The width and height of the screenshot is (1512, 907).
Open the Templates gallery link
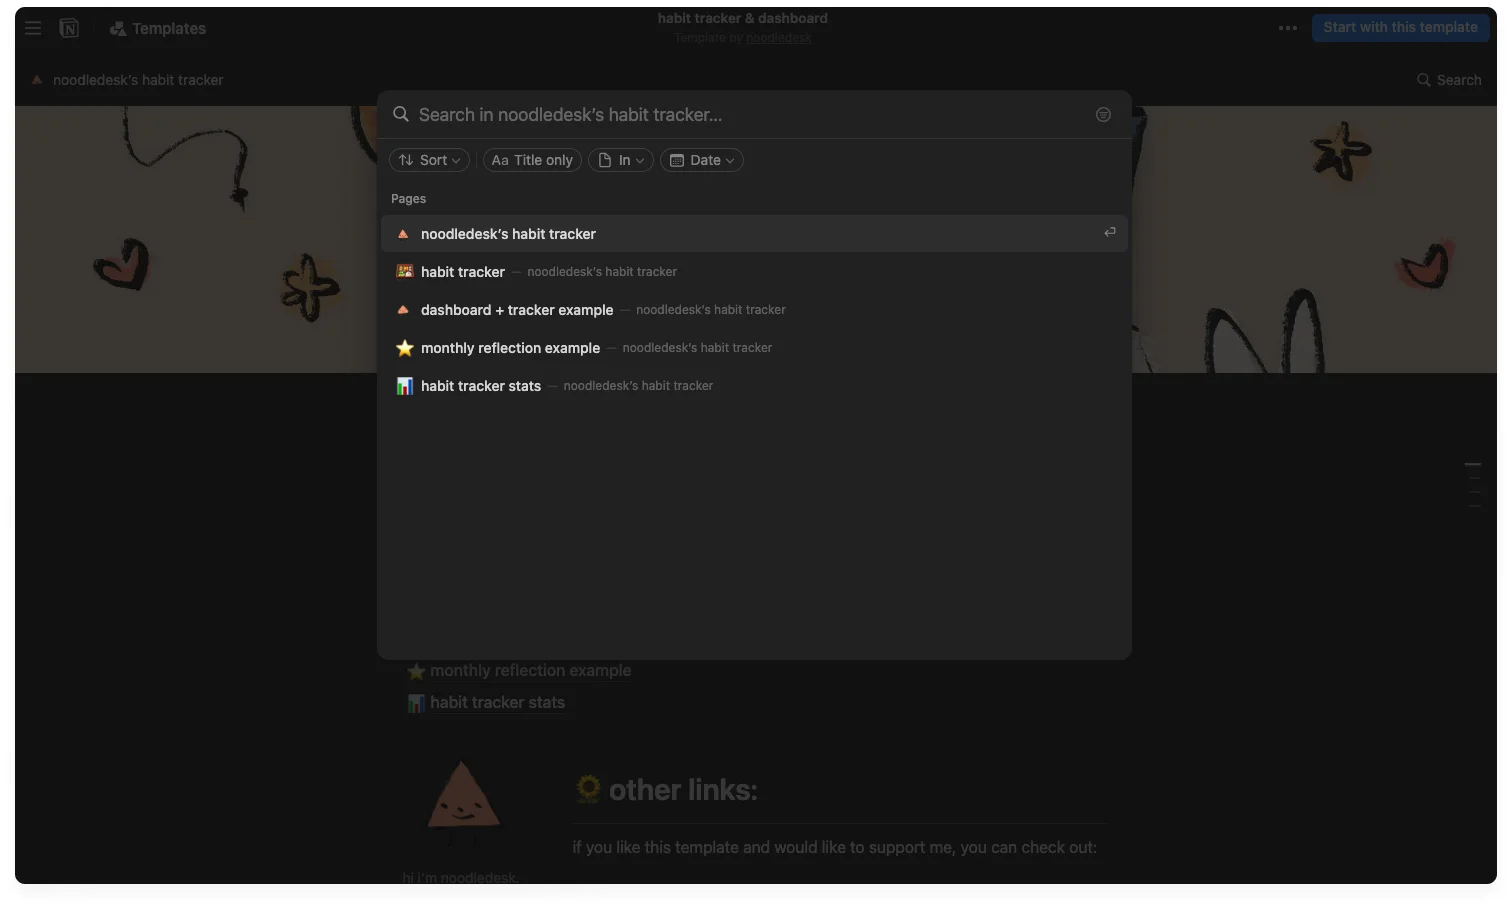click(157, 28)
